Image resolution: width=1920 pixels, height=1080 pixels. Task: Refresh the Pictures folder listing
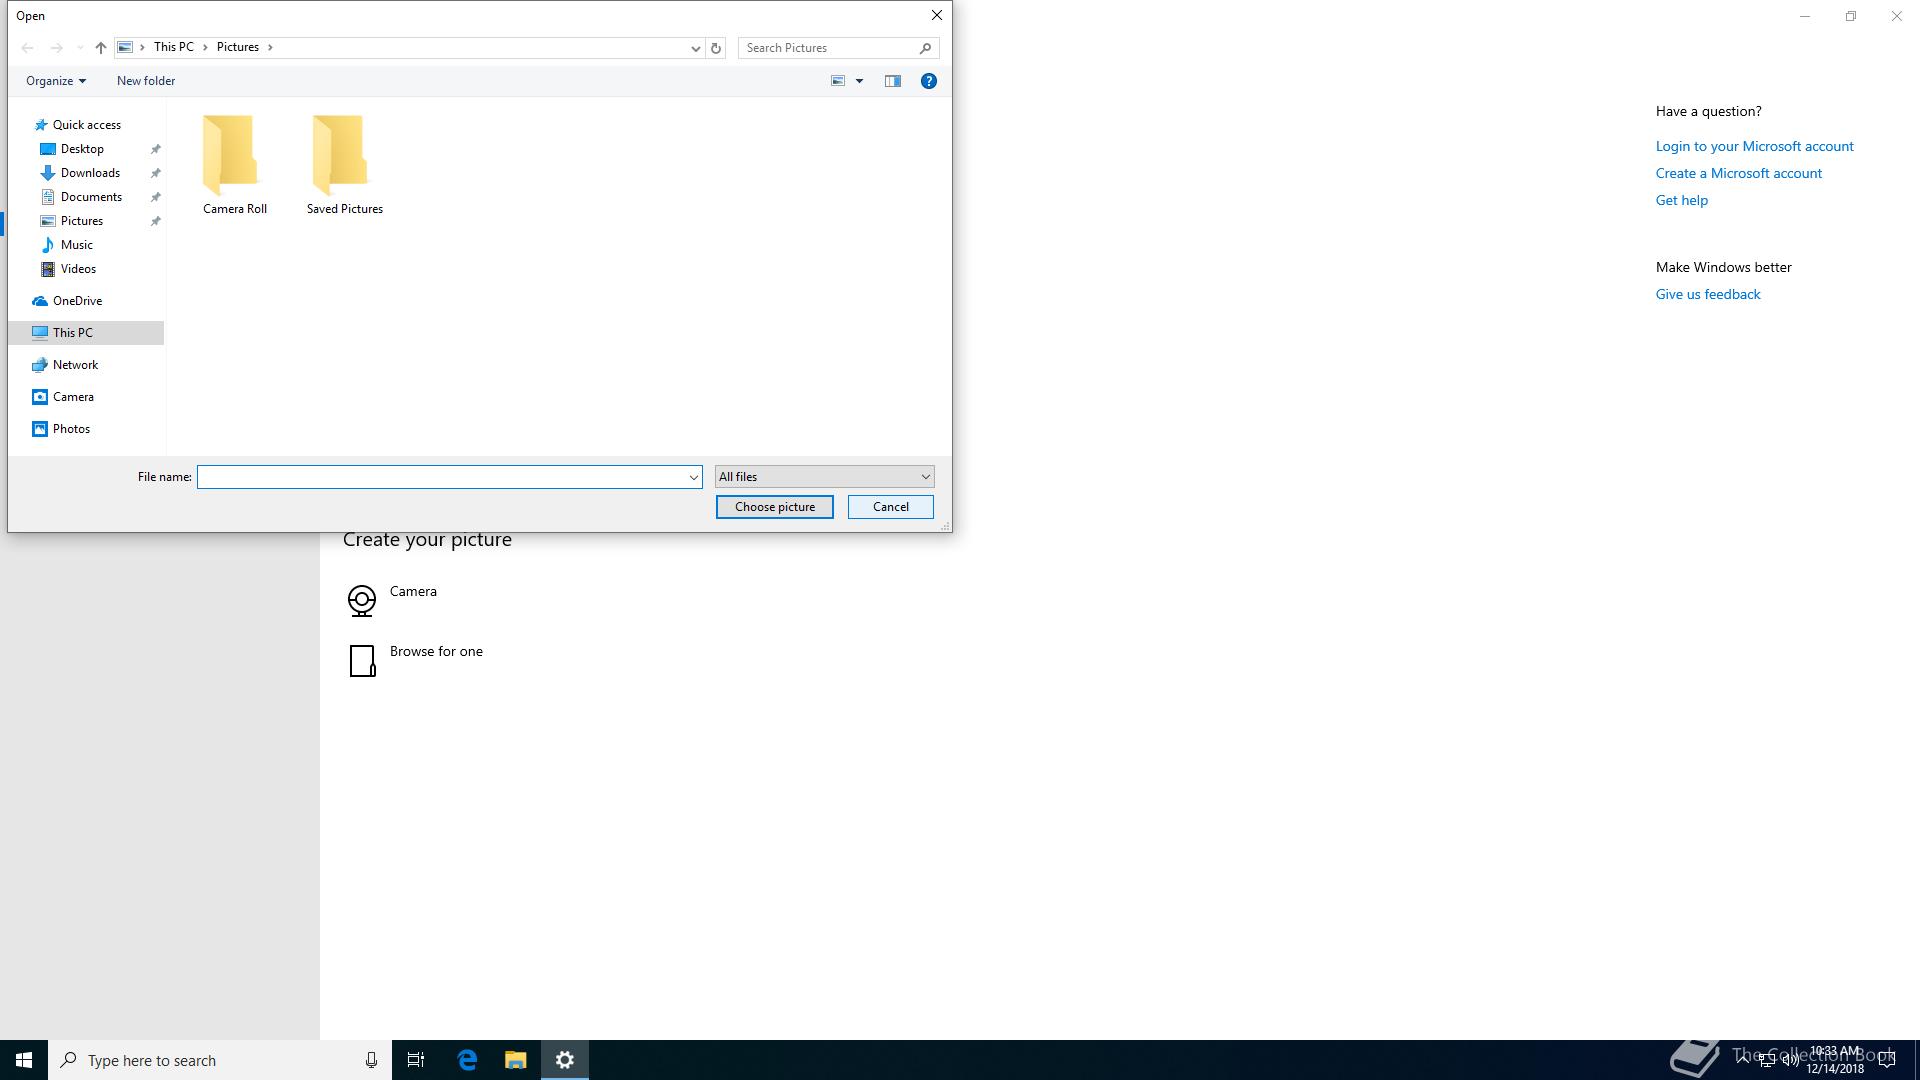[715, 48]
